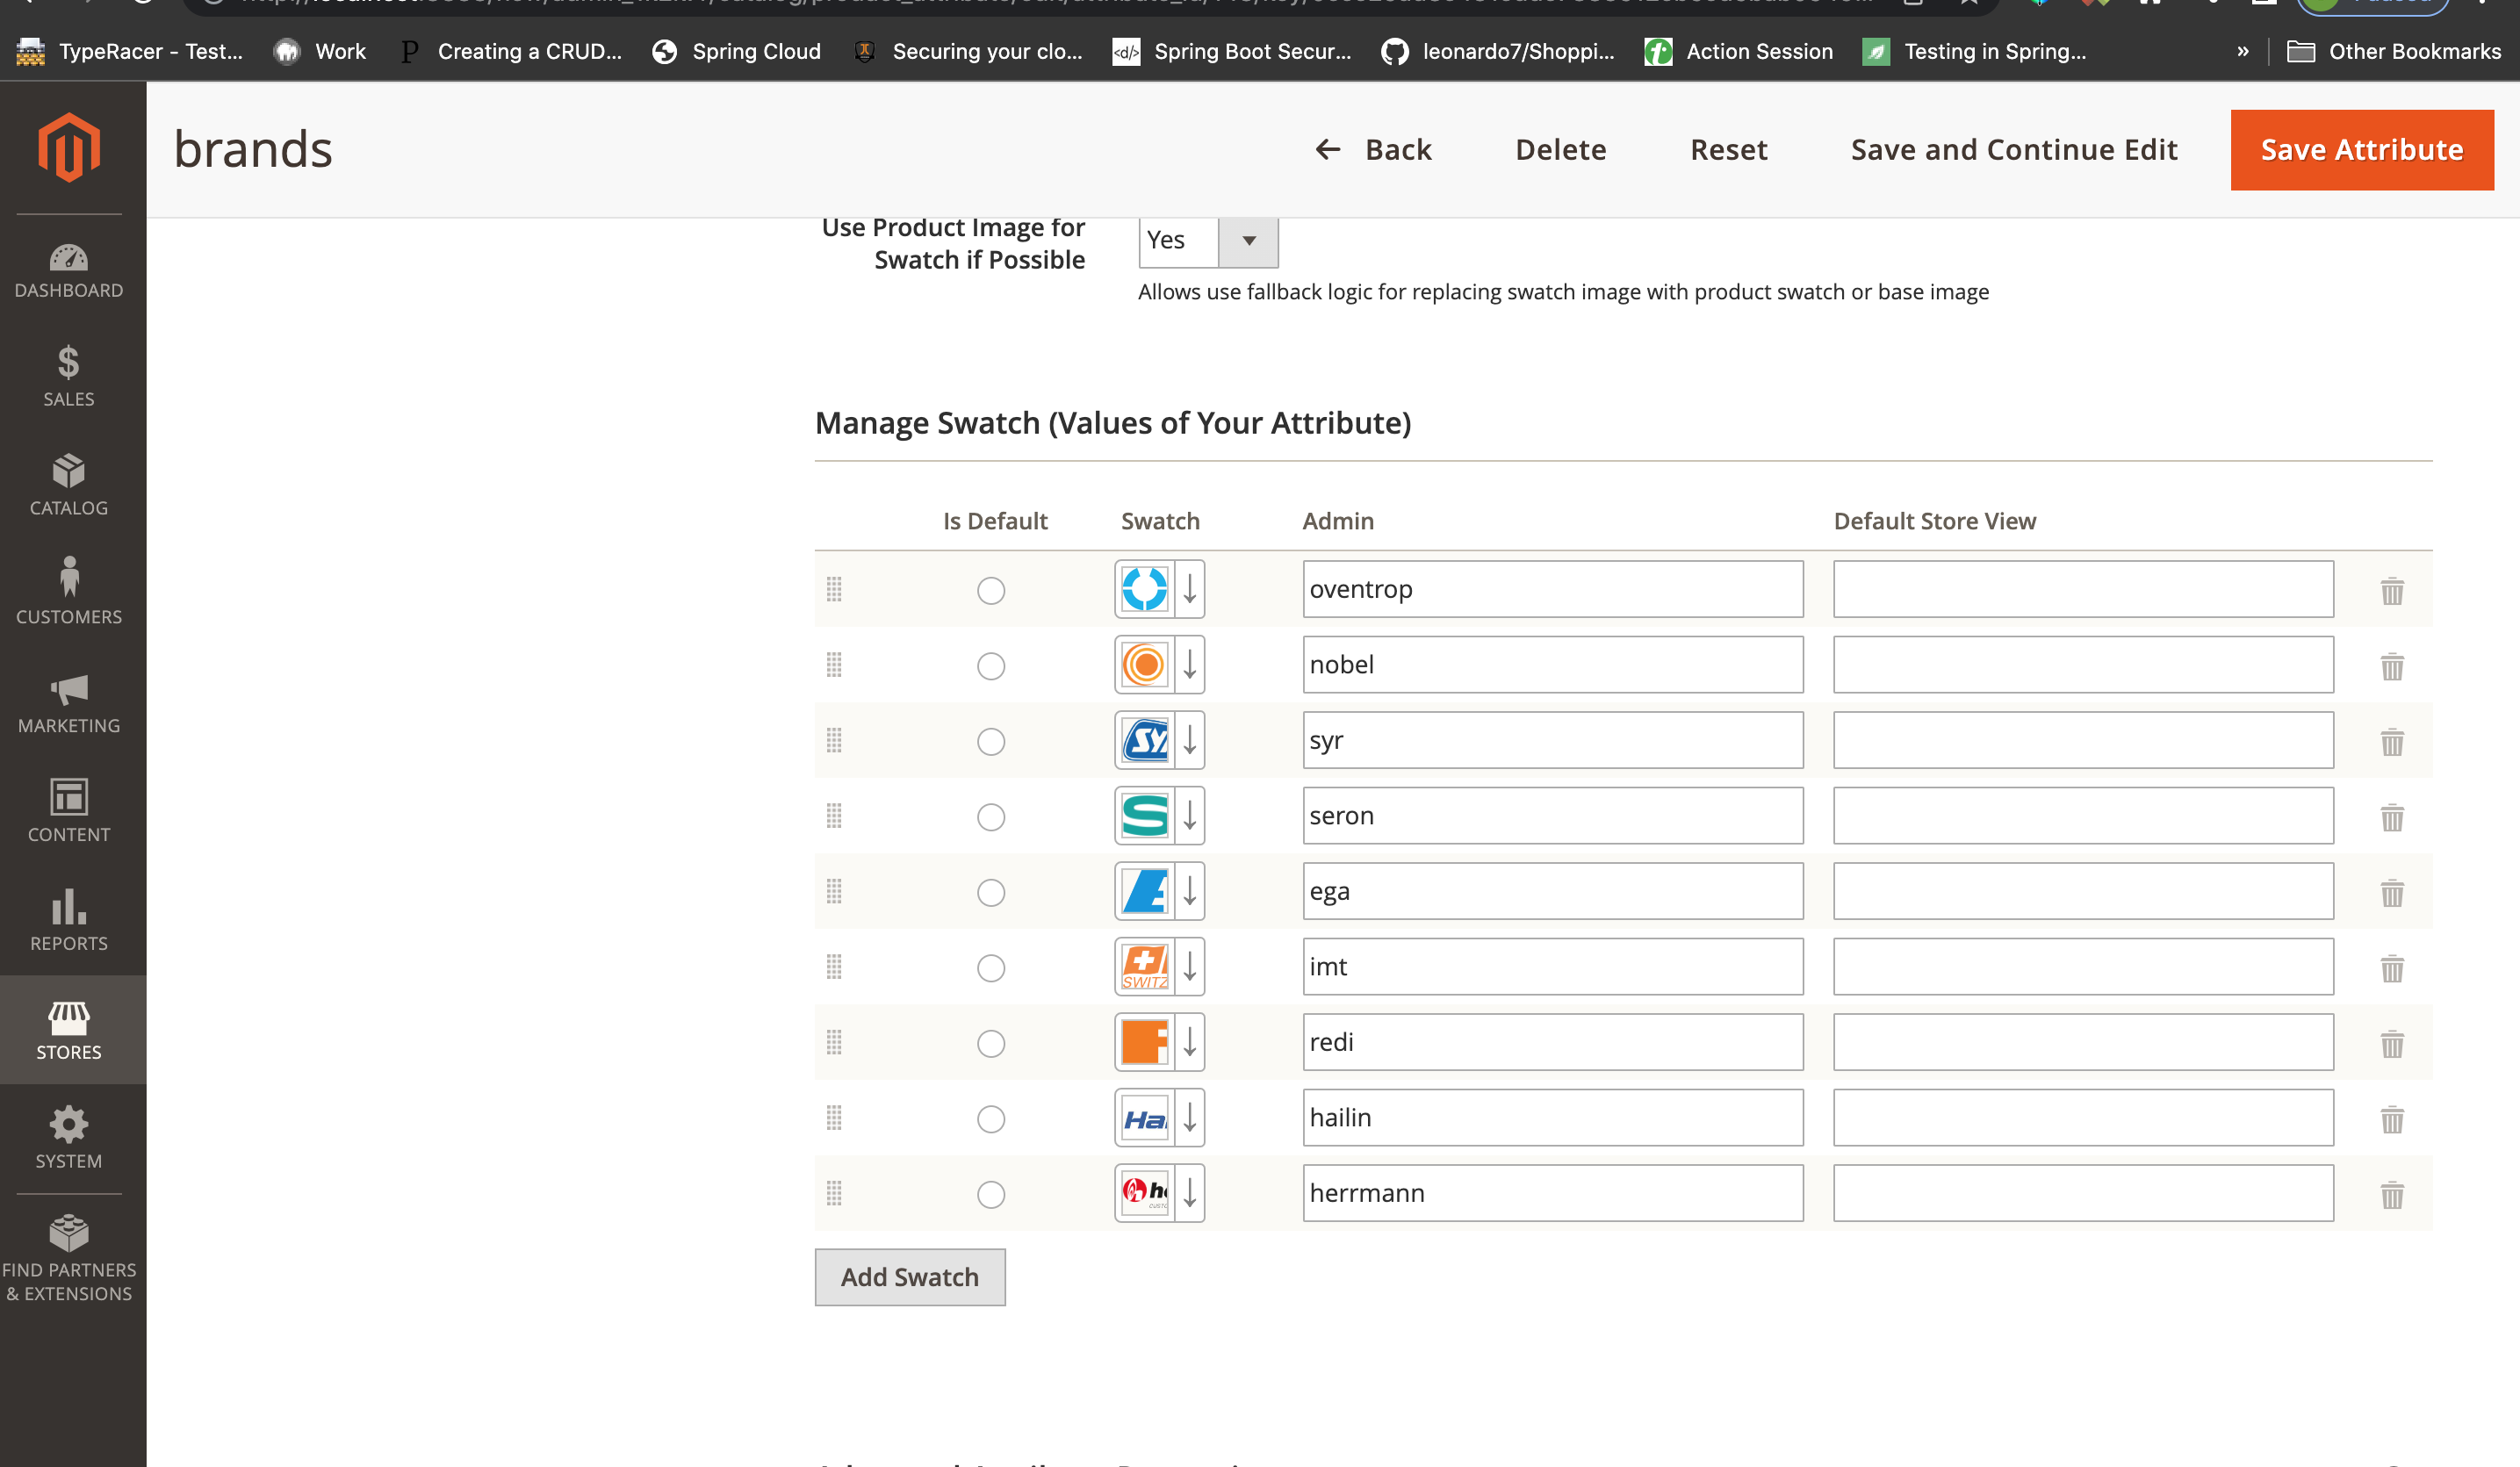This screenshot has height=1467, width=2520.
Task: Open the Stores menu item
Action: pos(70,1031)
